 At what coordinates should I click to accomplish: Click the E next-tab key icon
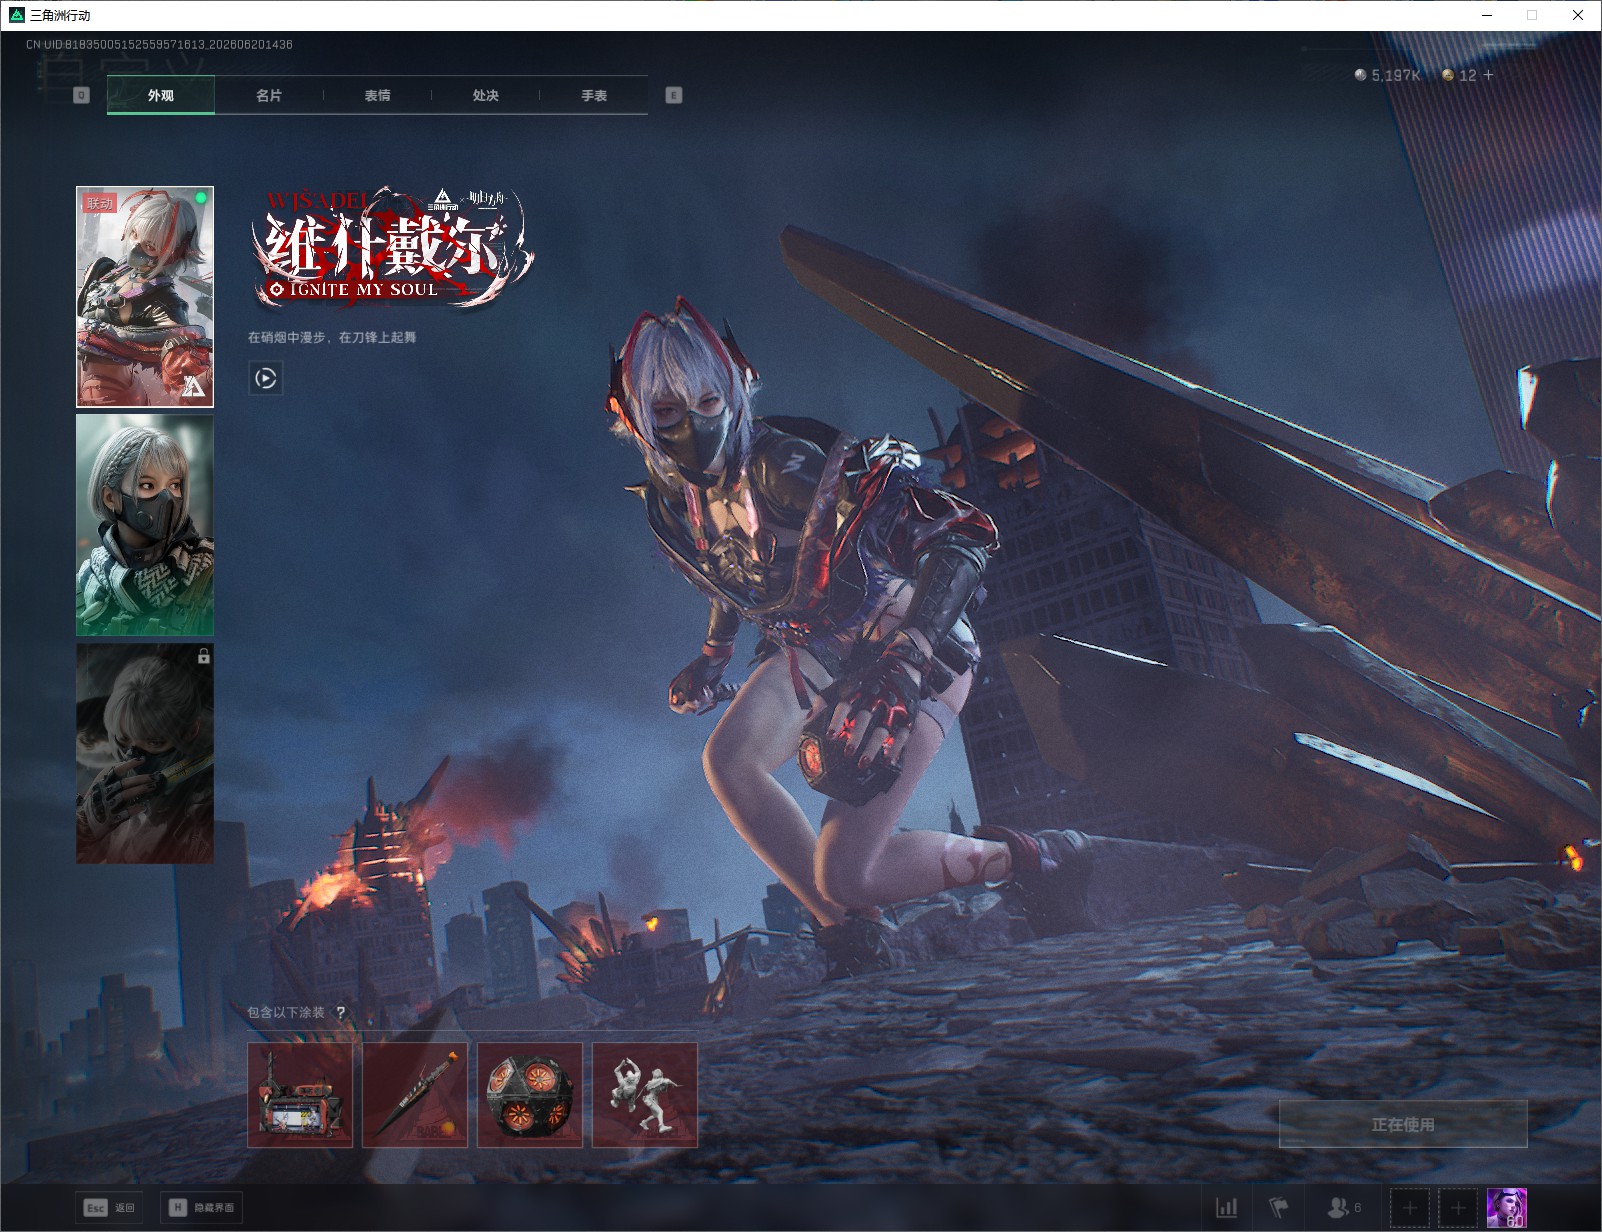point(674,95)
